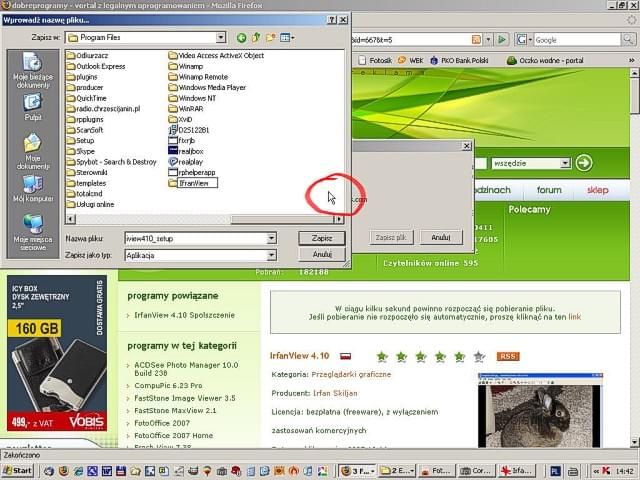
Task: Open the Przeglądarki graficzne category link
Action: (x=351, y=374)
